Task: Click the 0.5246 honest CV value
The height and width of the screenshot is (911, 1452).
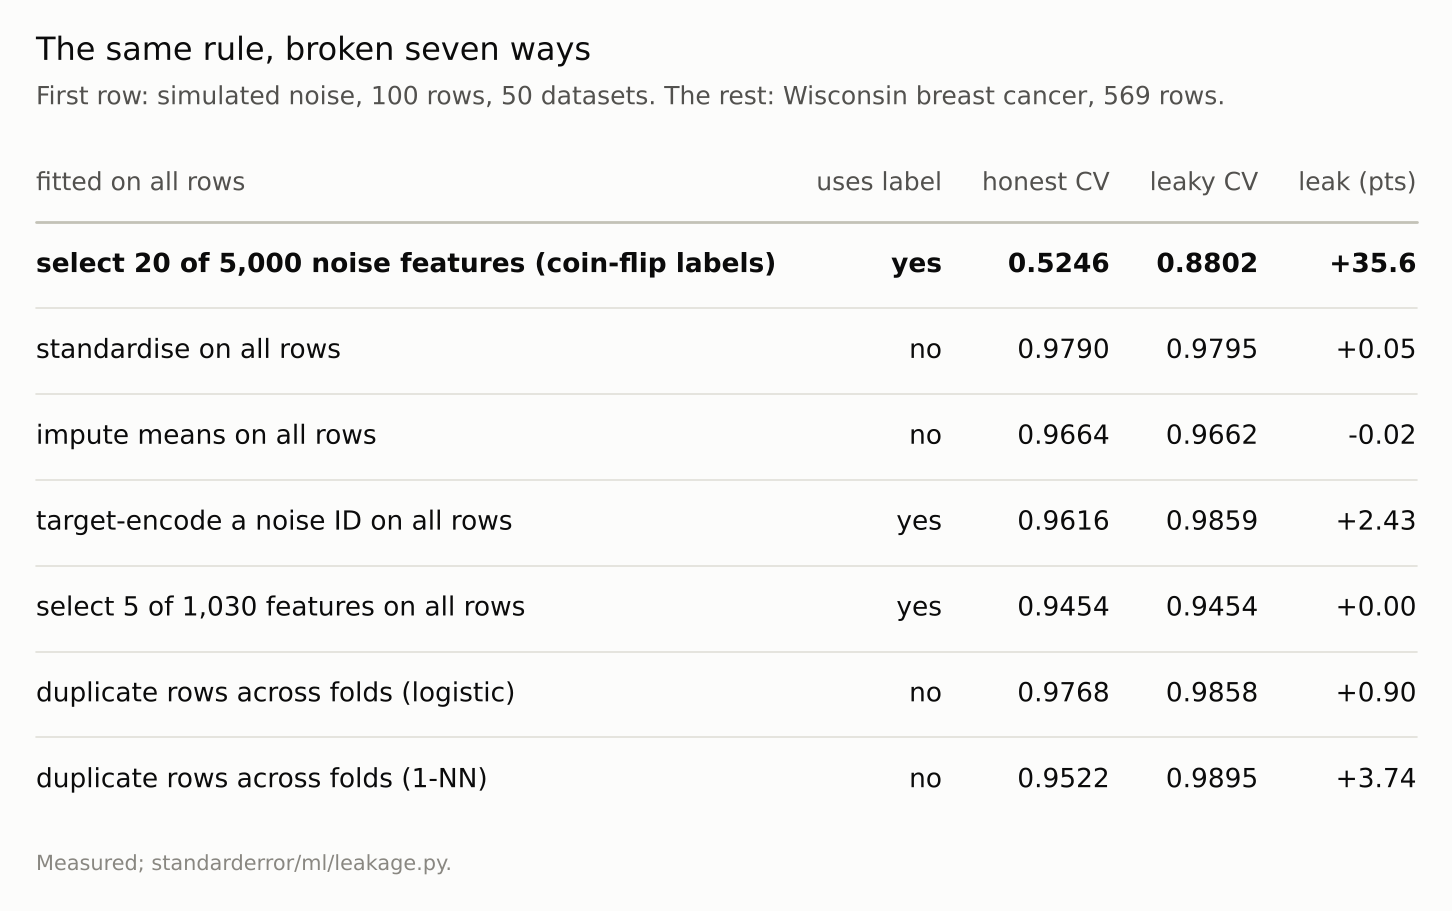Action: tap(1058, 263)
